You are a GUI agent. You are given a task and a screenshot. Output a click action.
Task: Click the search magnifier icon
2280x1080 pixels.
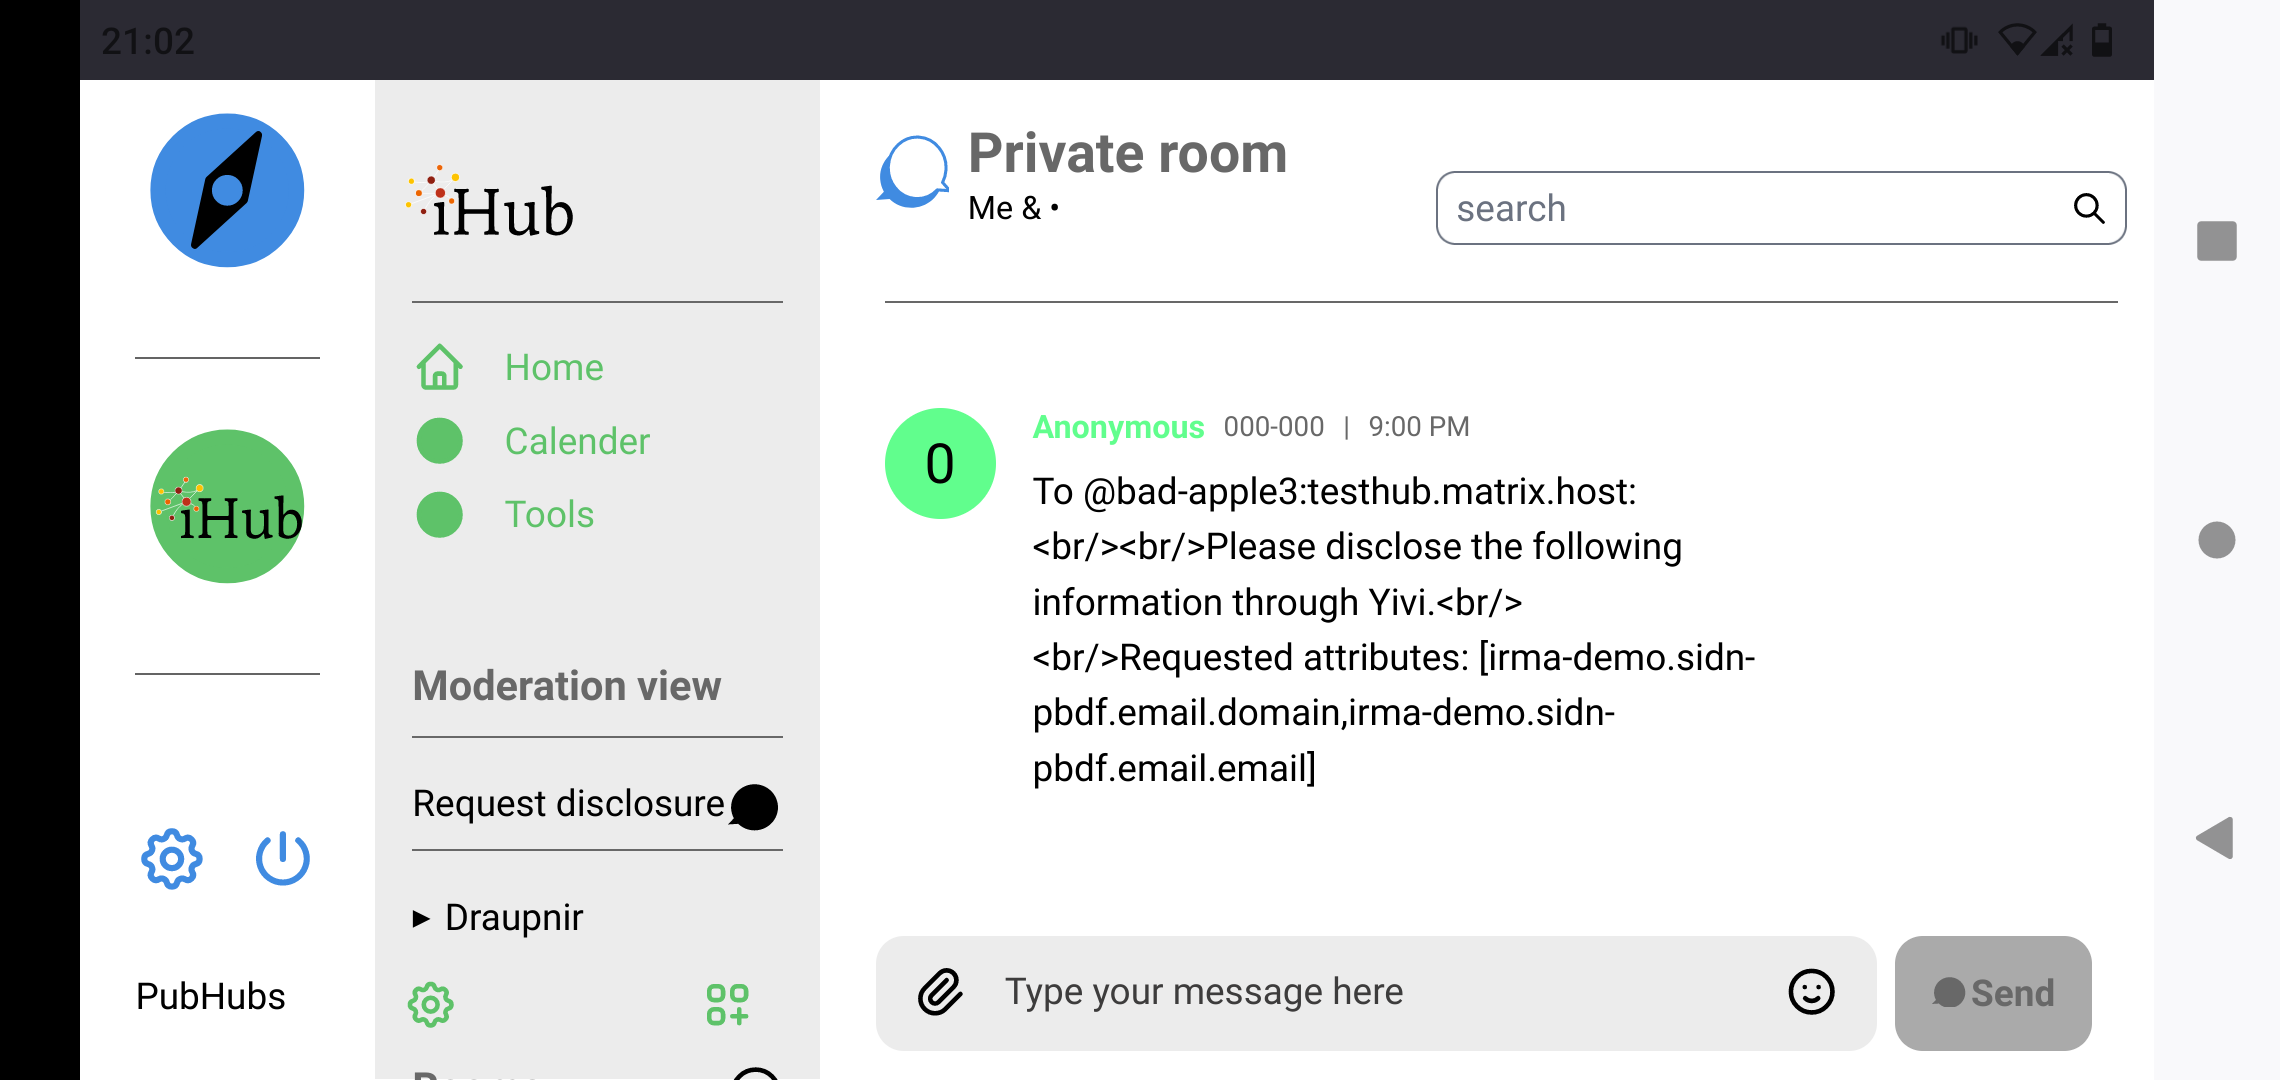pos(2089,208)
